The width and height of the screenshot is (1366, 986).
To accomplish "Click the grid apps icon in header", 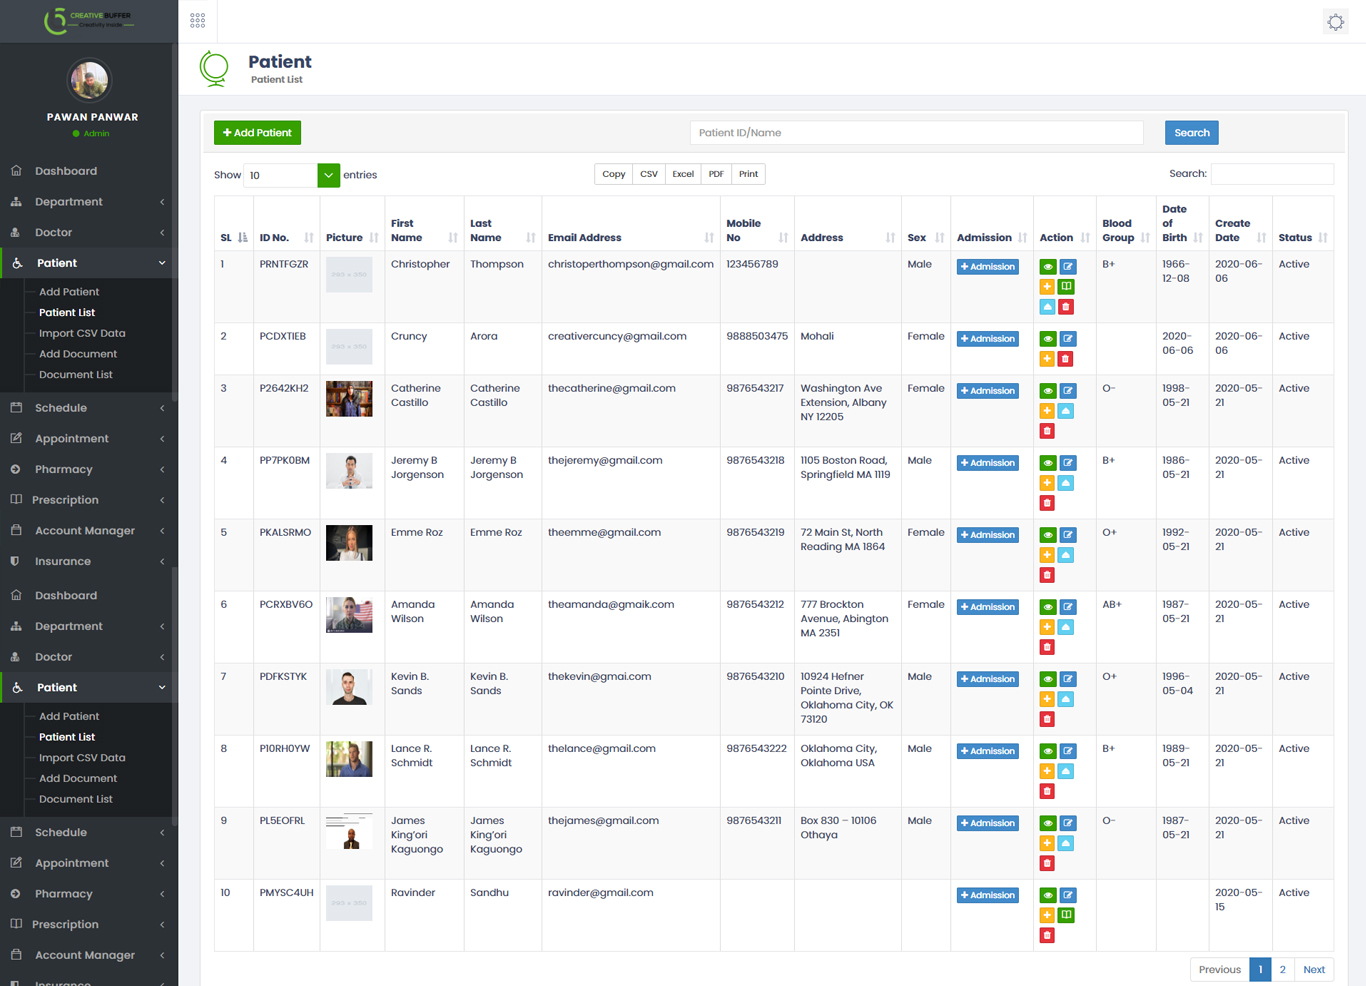I will (x=197, y=20).
